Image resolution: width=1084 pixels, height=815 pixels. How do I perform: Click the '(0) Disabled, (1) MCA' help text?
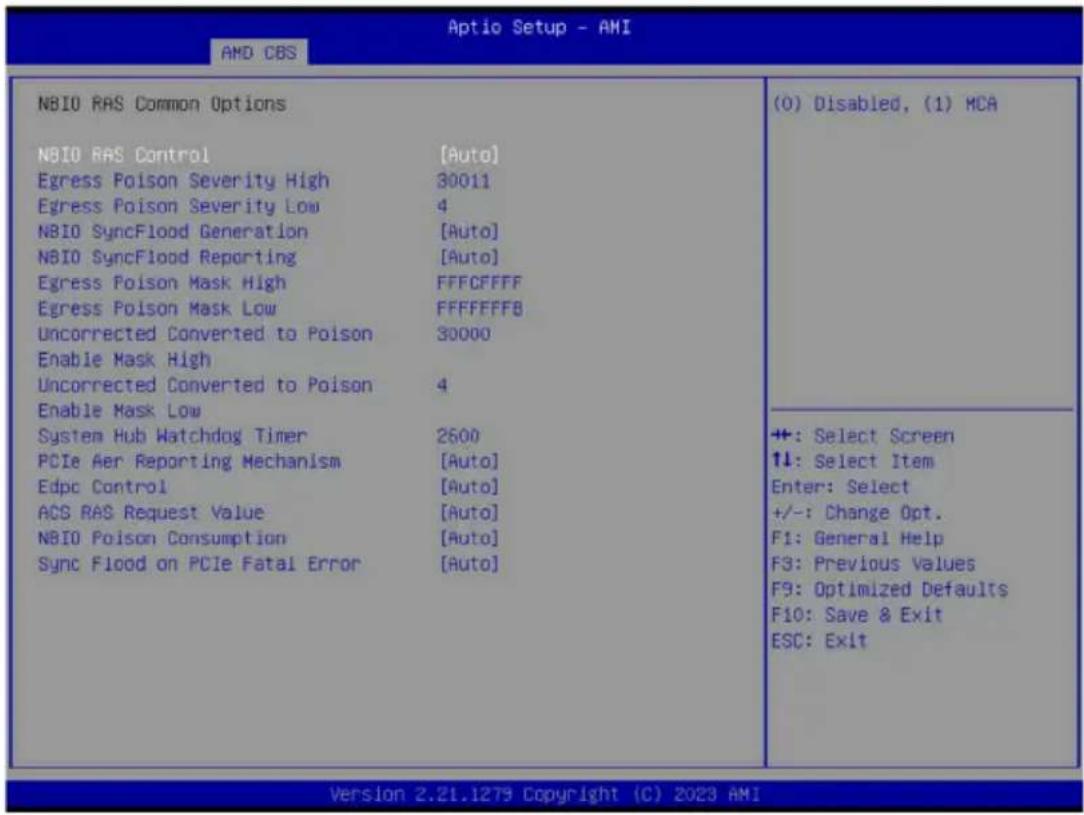click(x=884, y=104)
